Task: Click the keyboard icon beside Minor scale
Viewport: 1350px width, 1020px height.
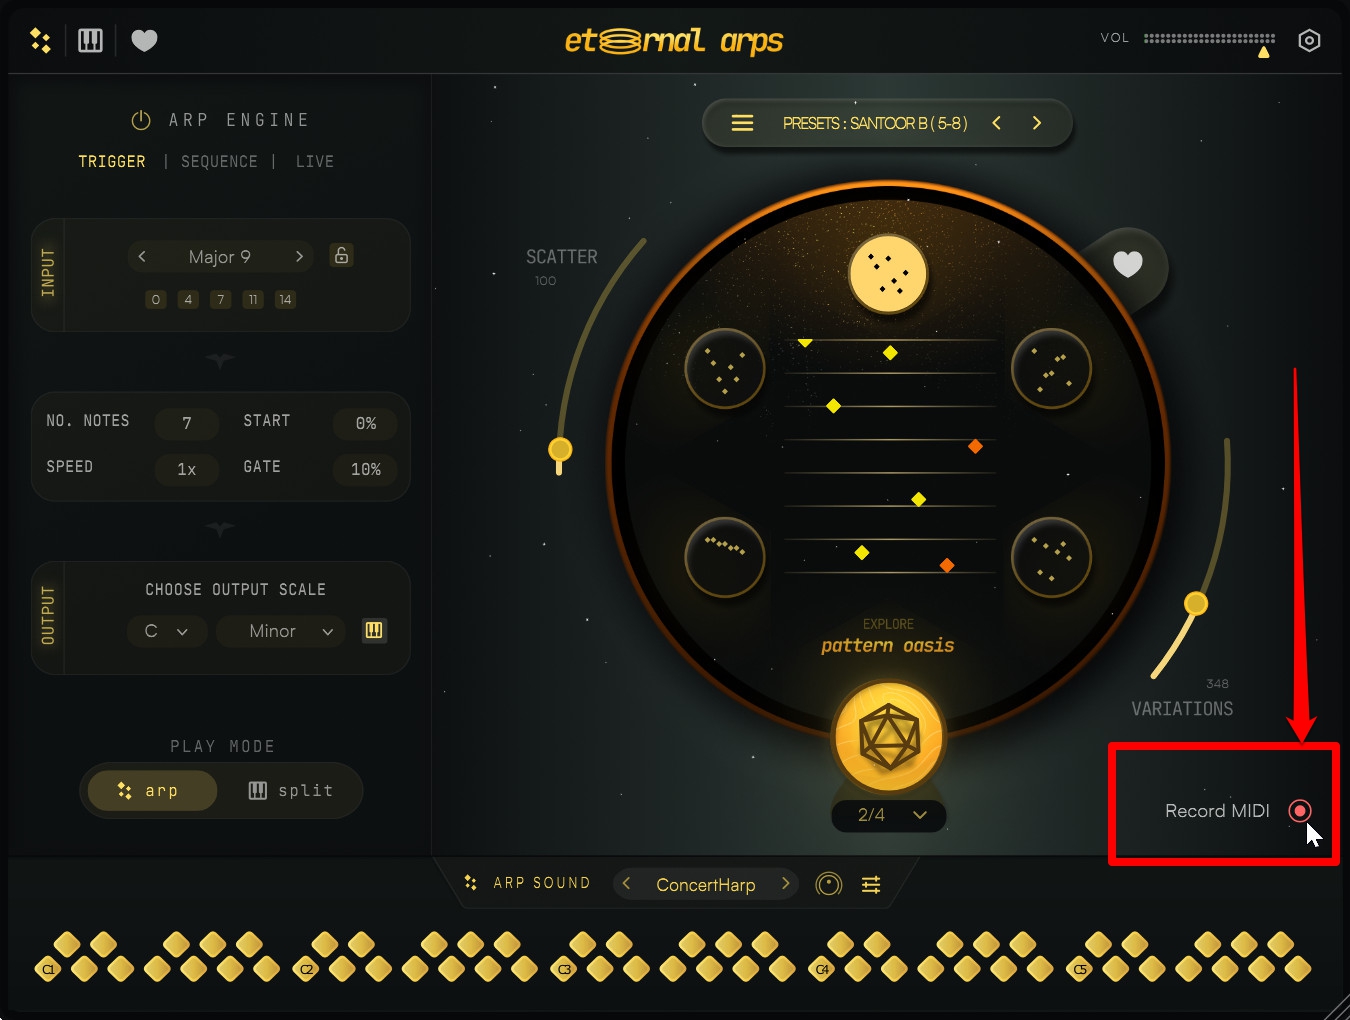Action: 373,630
